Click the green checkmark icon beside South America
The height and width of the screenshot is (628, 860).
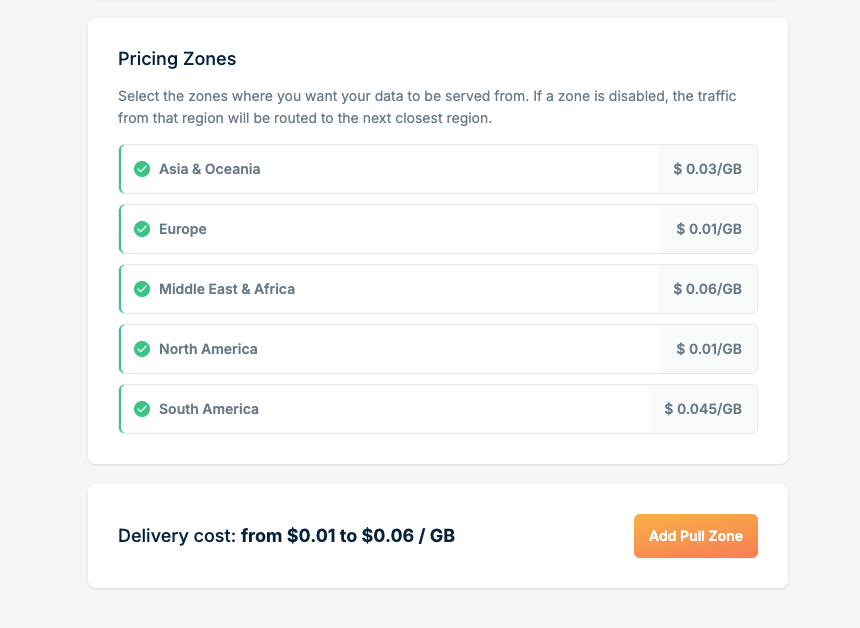(142, 409)
